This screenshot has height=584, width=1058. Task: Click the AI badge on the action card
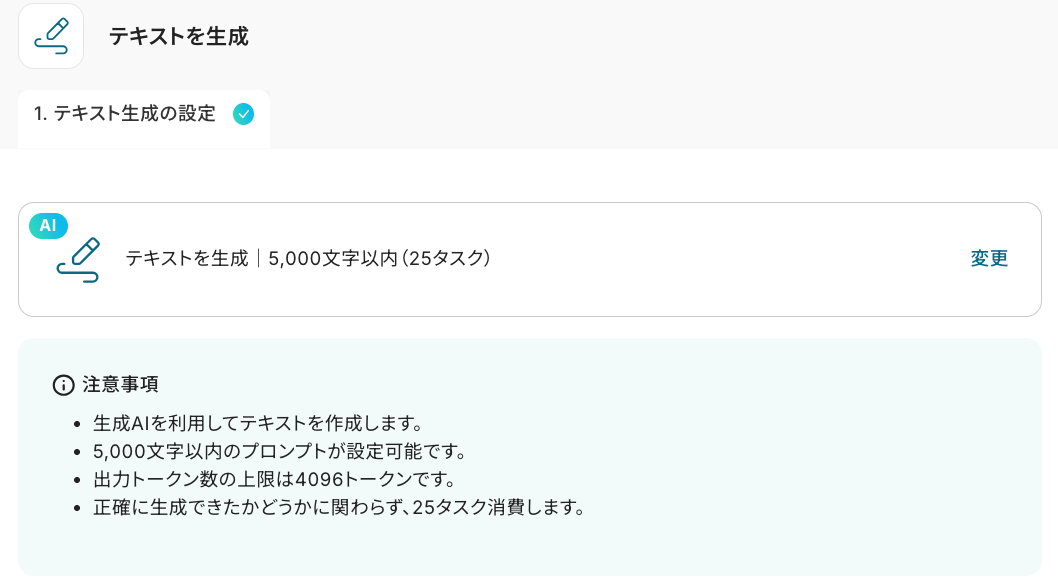click(x=48, y=226)
